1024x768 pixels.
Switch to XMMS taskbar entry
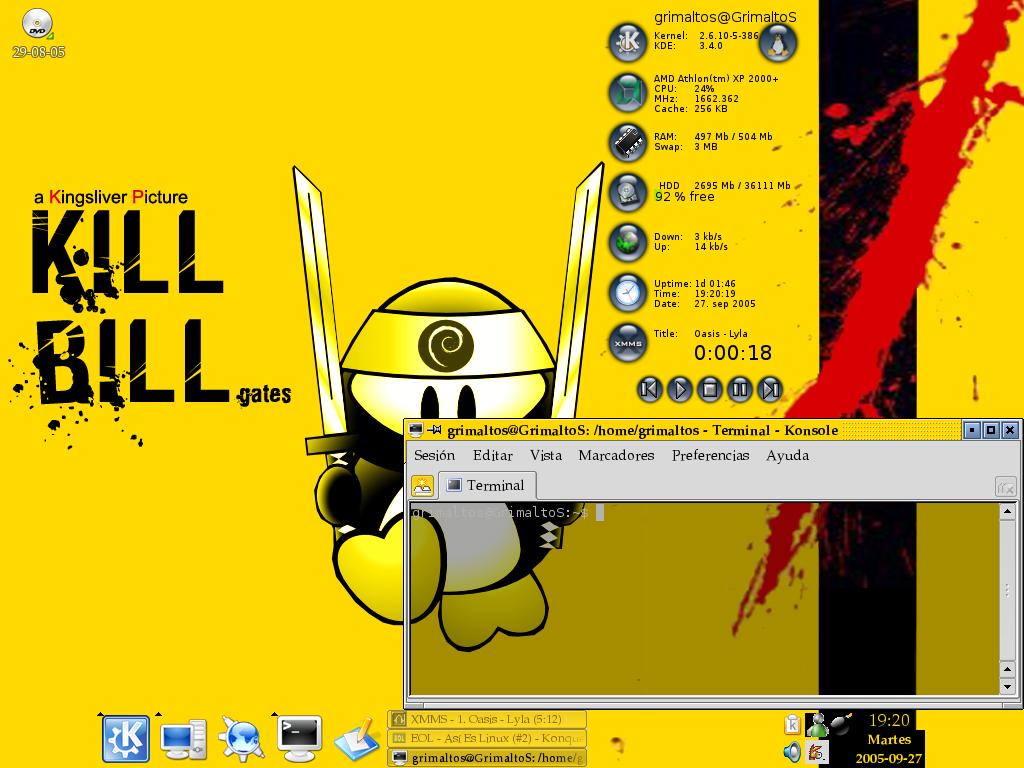click(486, 719)
